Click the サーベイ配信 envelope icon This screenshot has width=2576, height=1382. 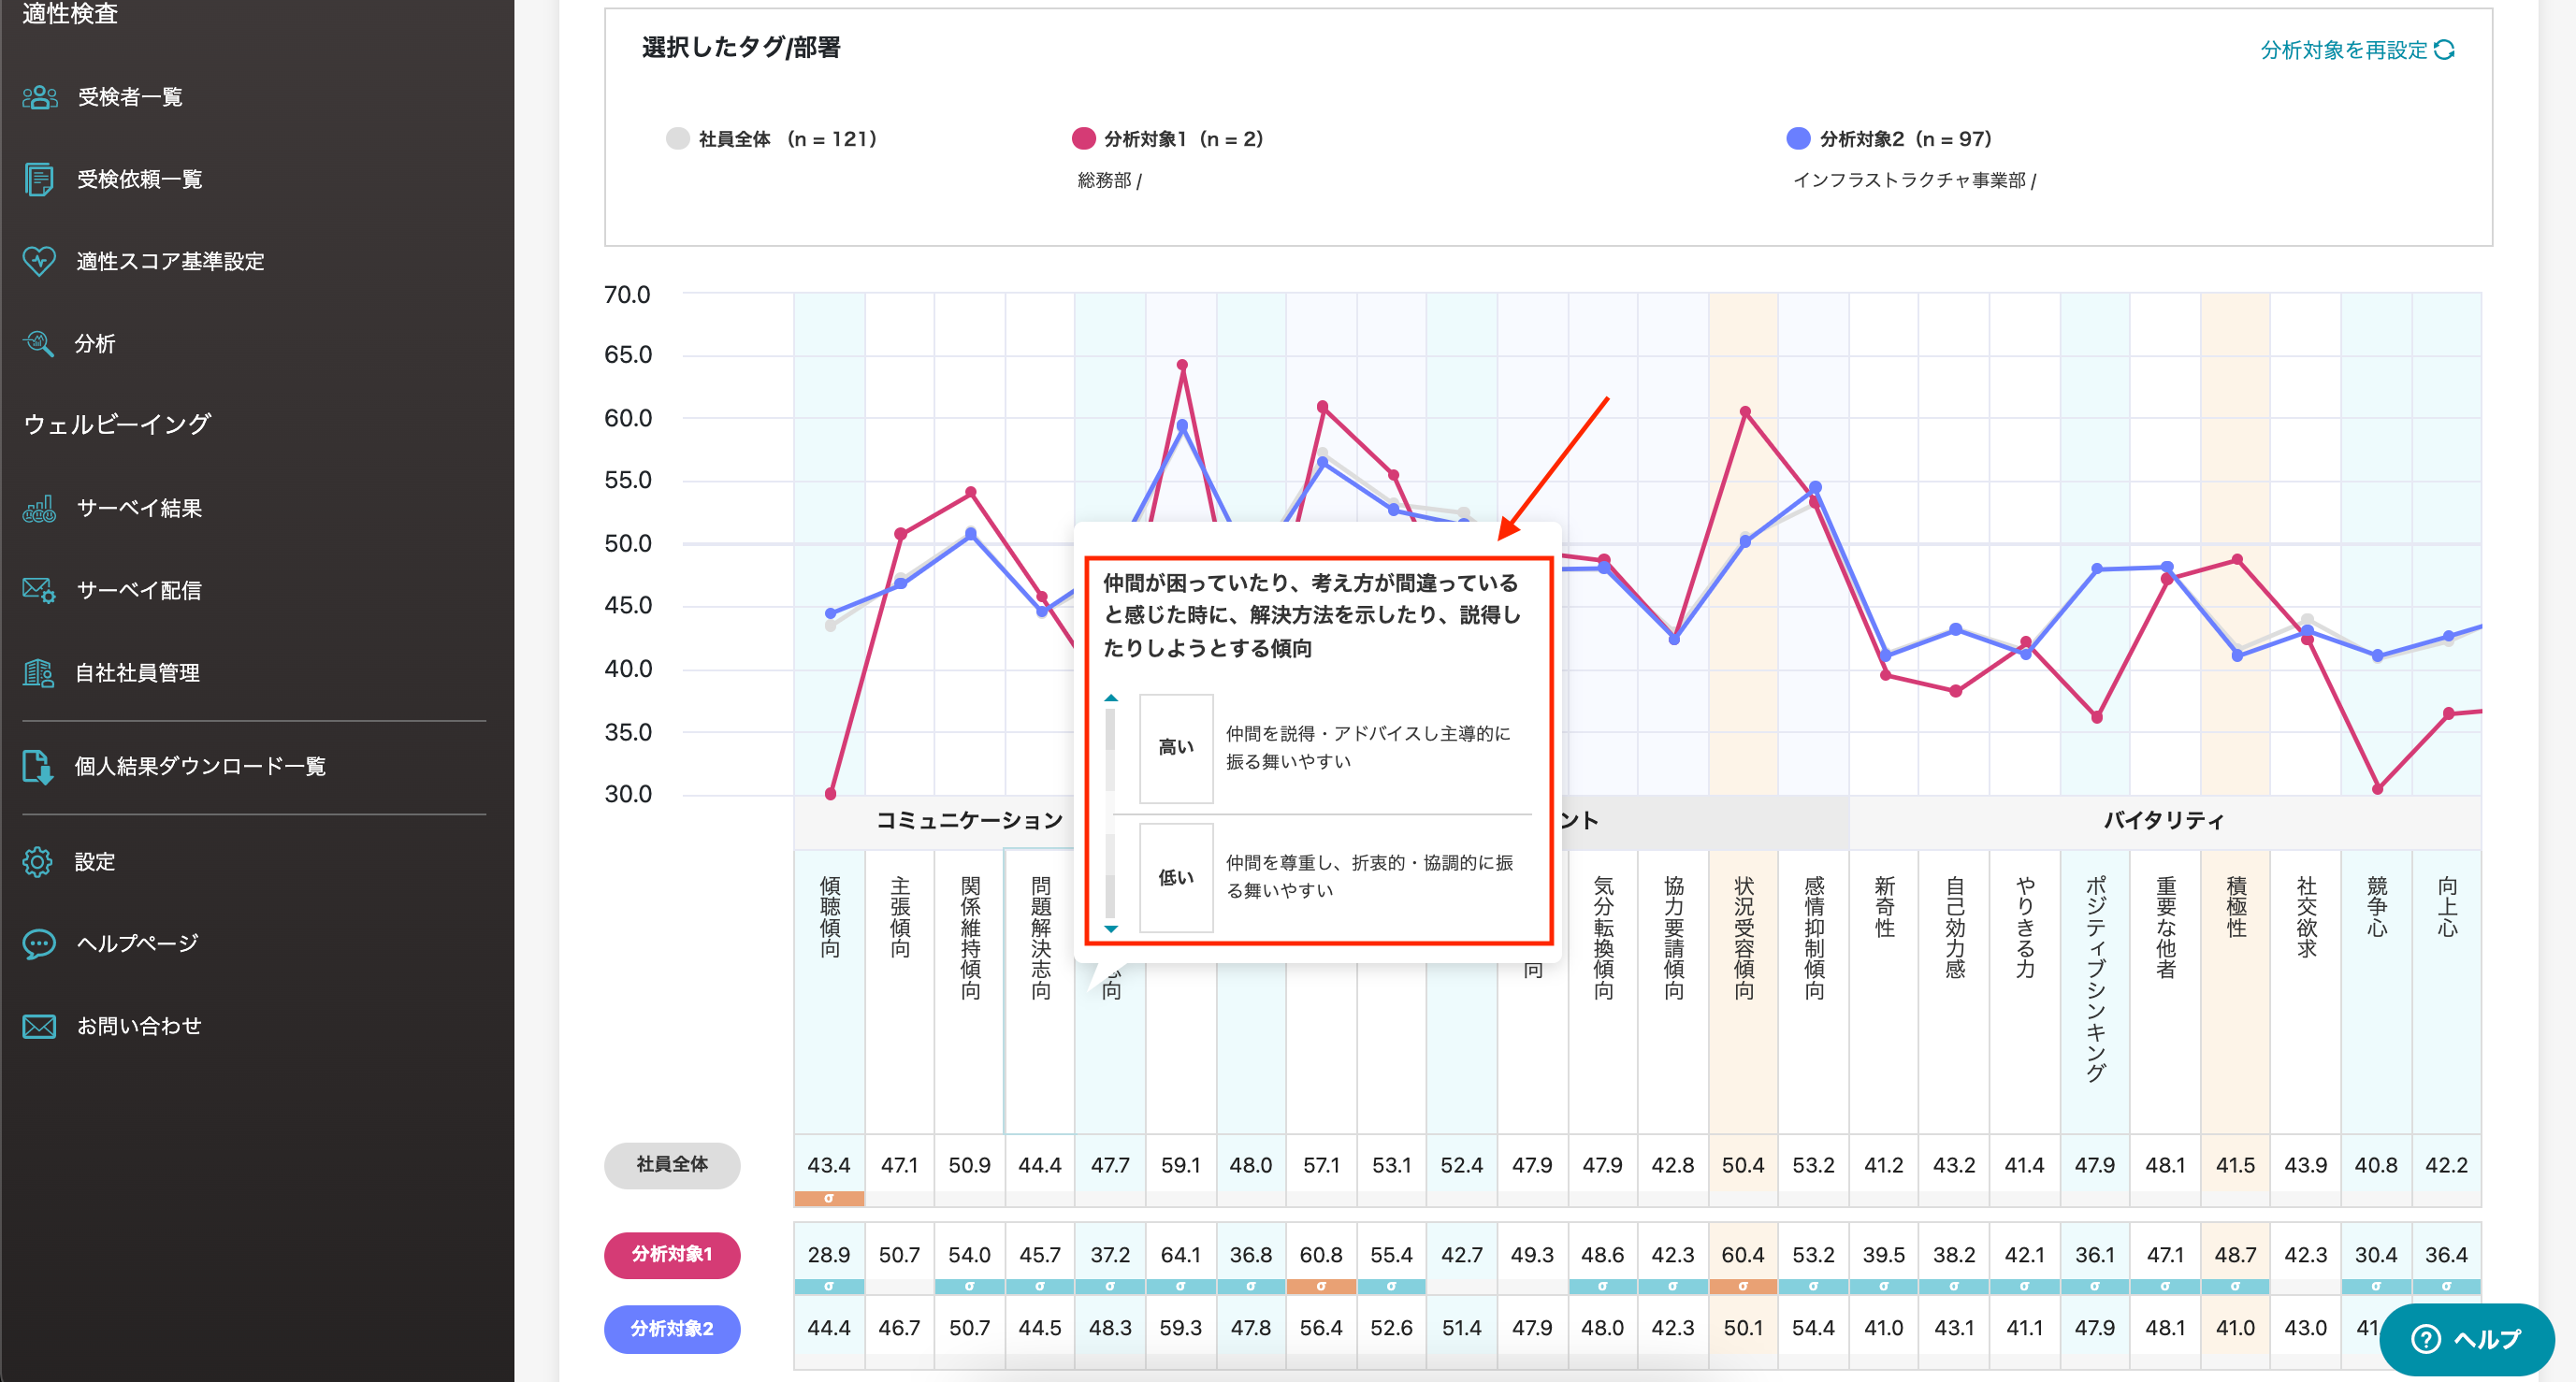point(40,590)
